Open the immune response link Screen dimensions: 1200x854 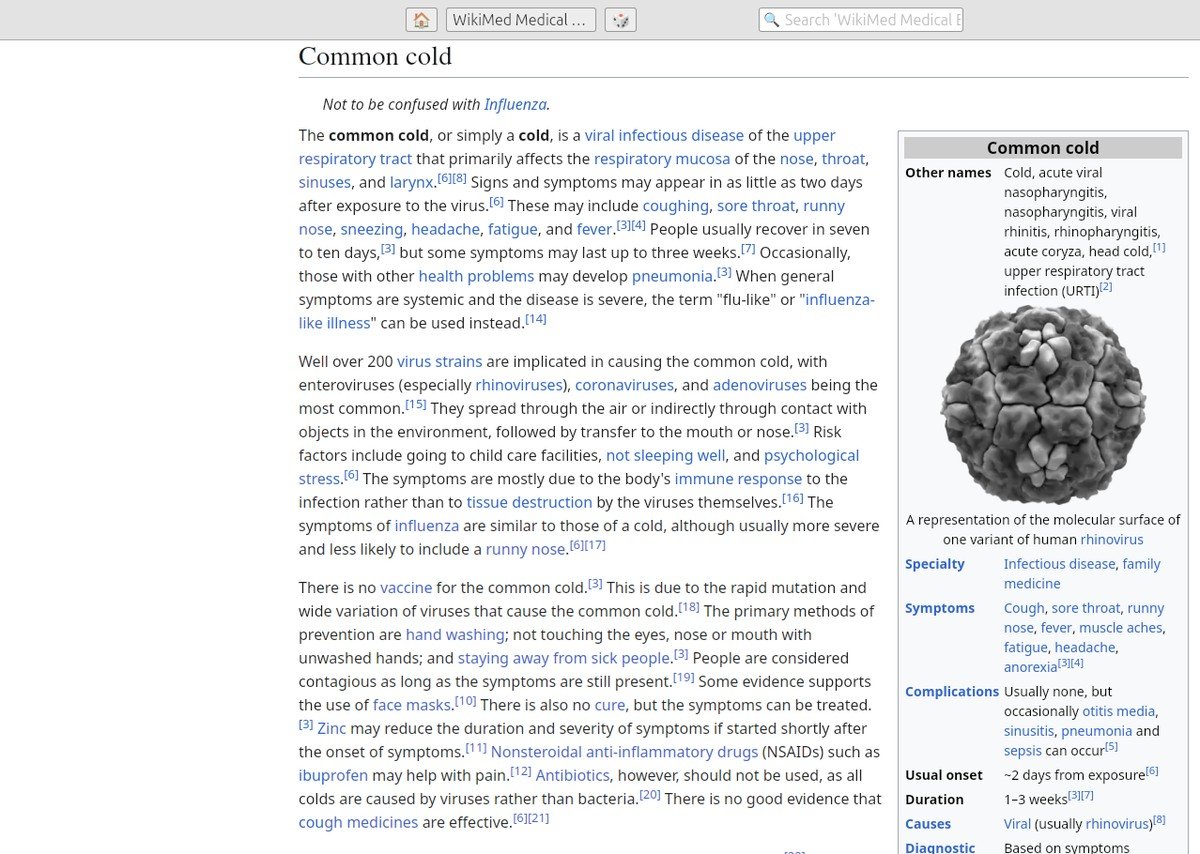(x=738, y=479)
